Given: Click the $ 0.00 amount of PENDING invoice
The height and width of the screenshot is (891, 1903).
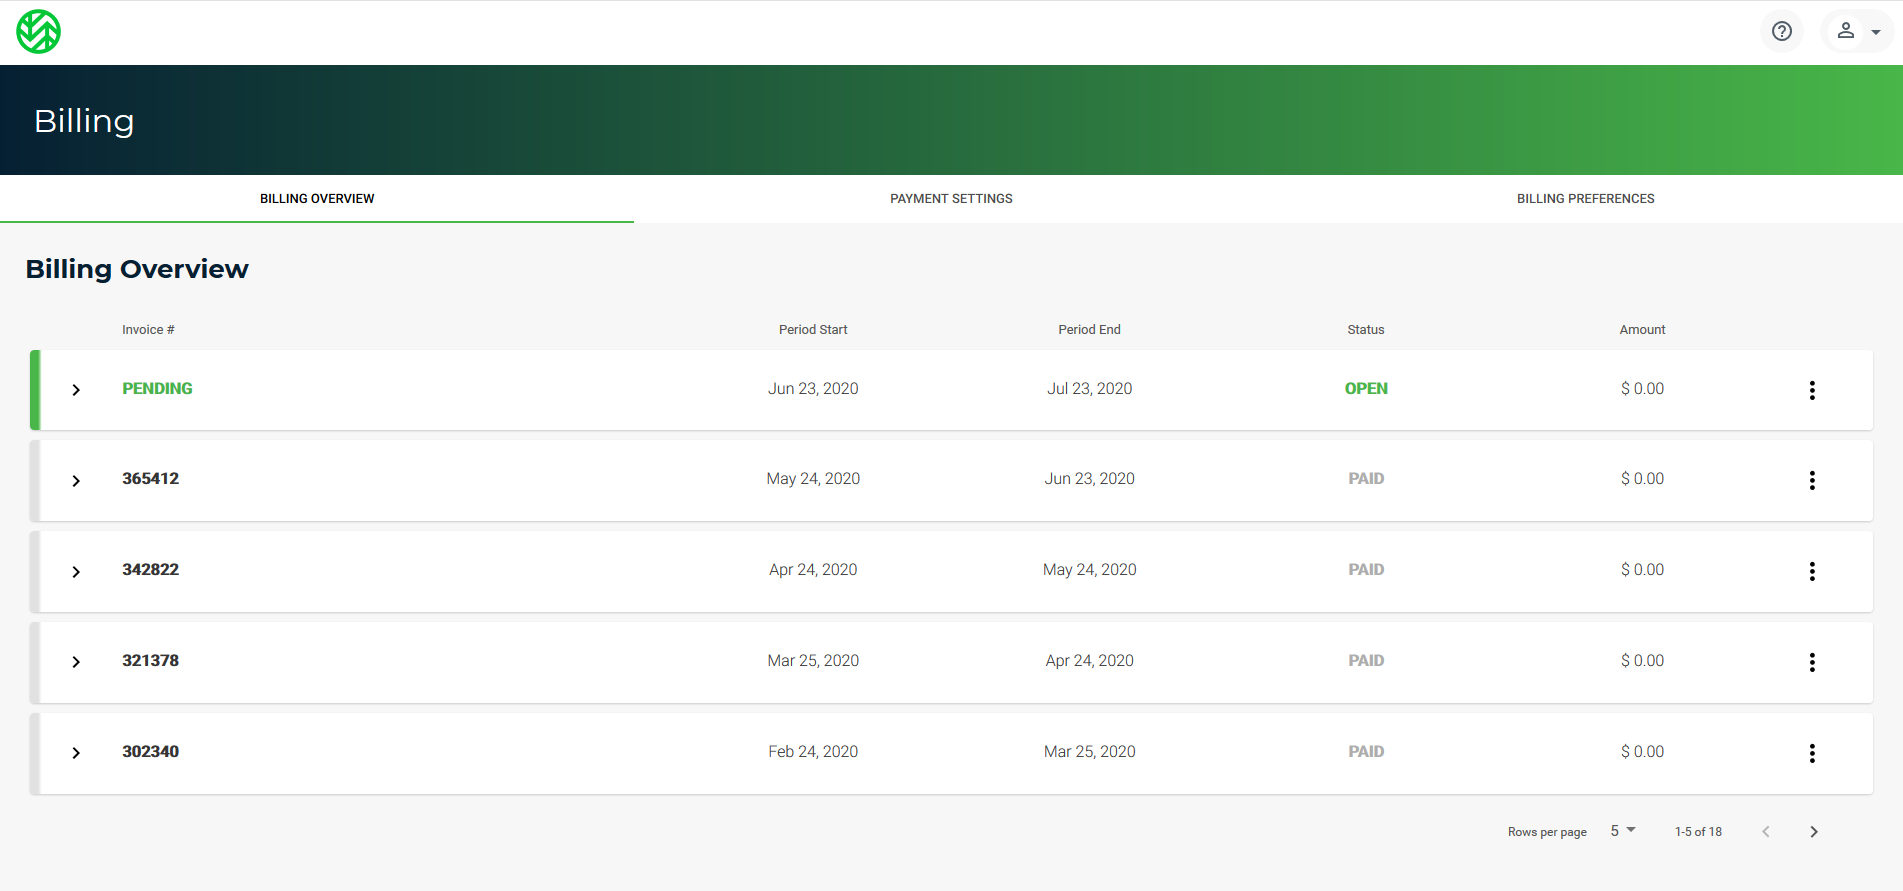Looking at the screenshot, I should tap(1642, 389).
